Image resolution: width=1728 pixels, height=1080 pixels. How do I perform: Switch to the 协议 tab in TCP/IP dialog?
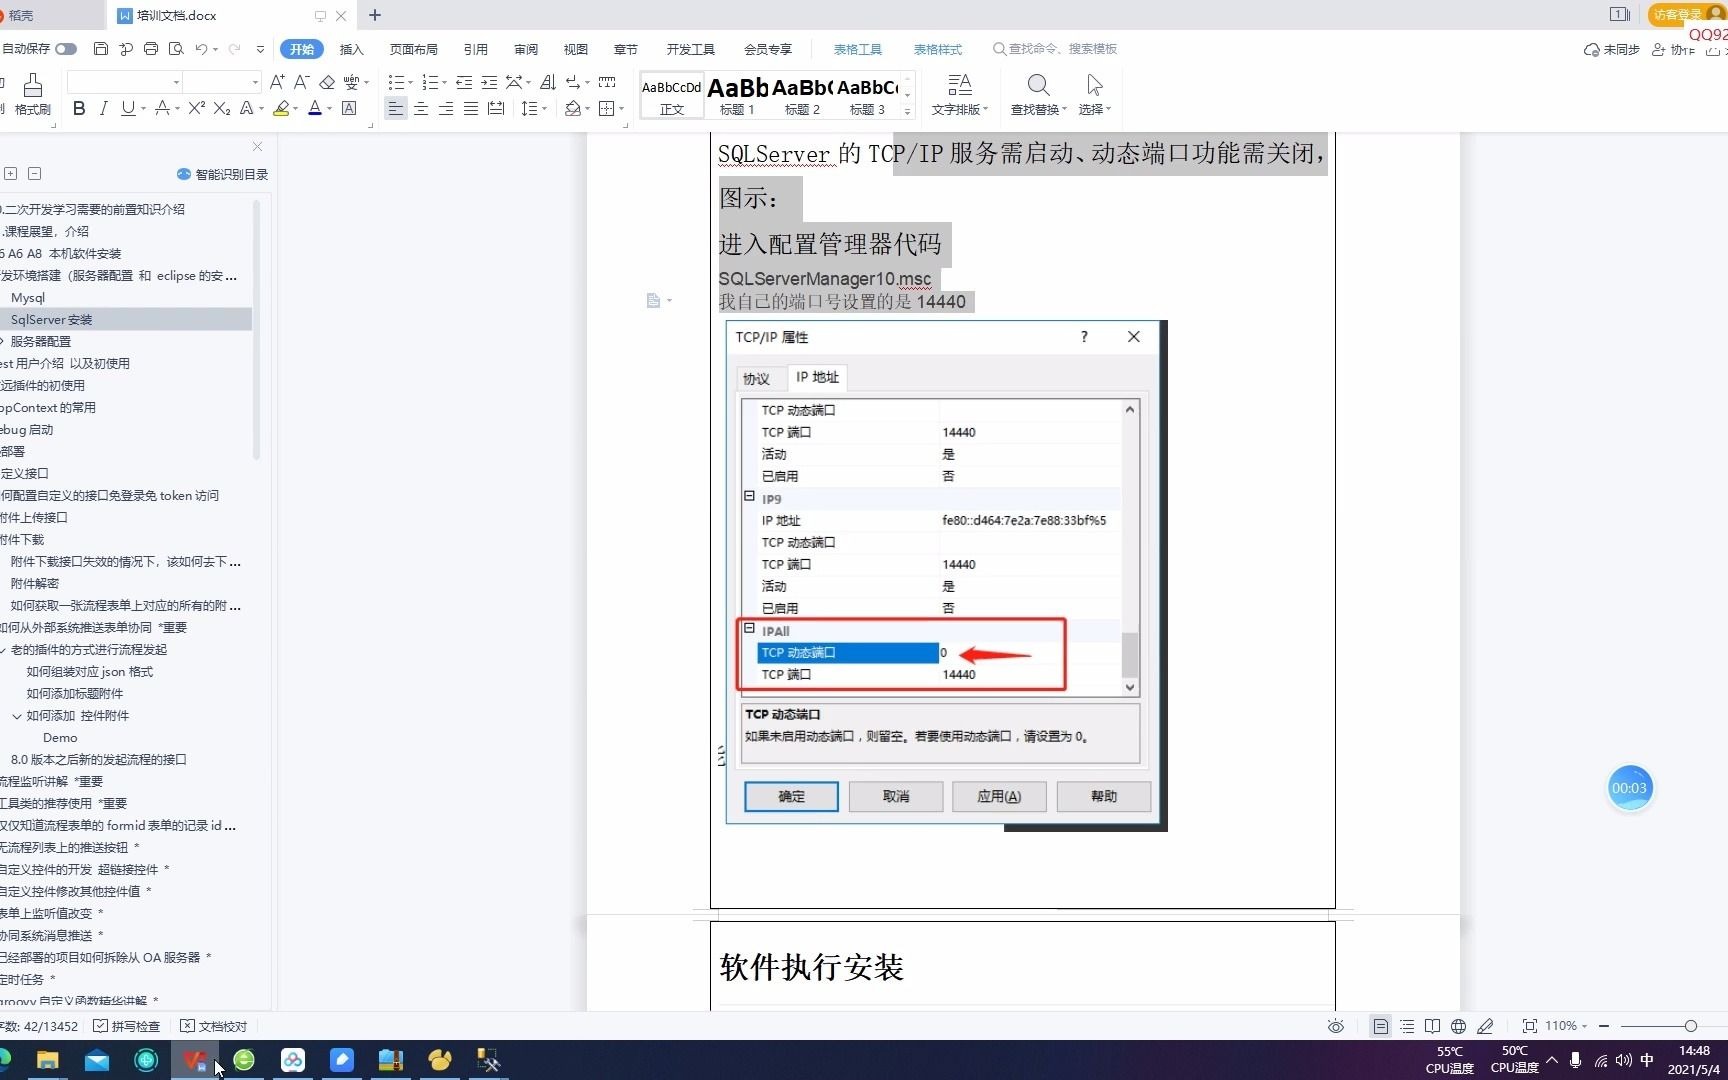coord(756,378)
